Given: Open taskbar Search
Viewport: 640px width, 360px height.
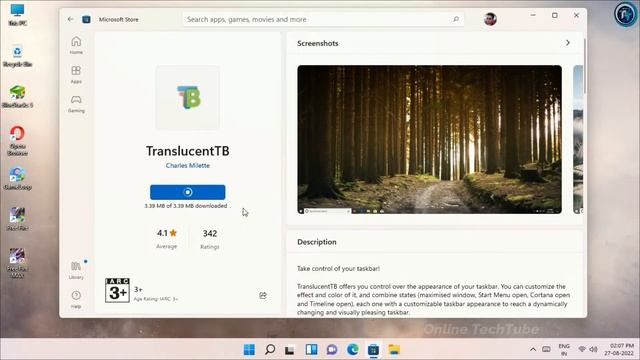Looking at the screenshot, I should click(x=270, y=349).
